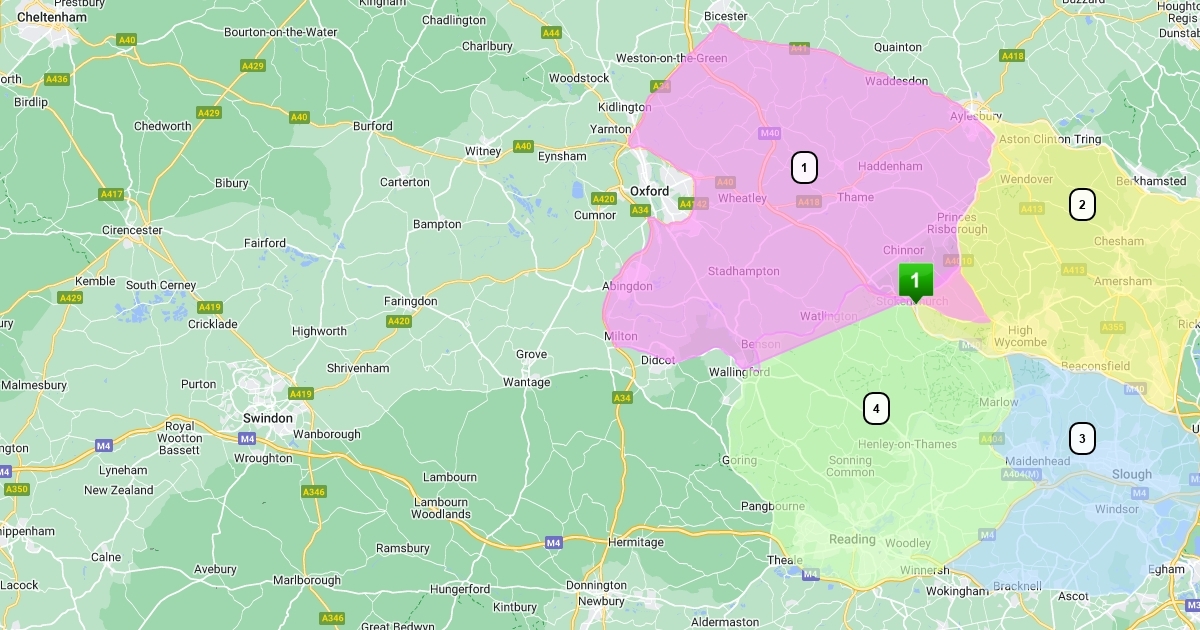Click the A350 road shield on the left edge

pos(17,489)
